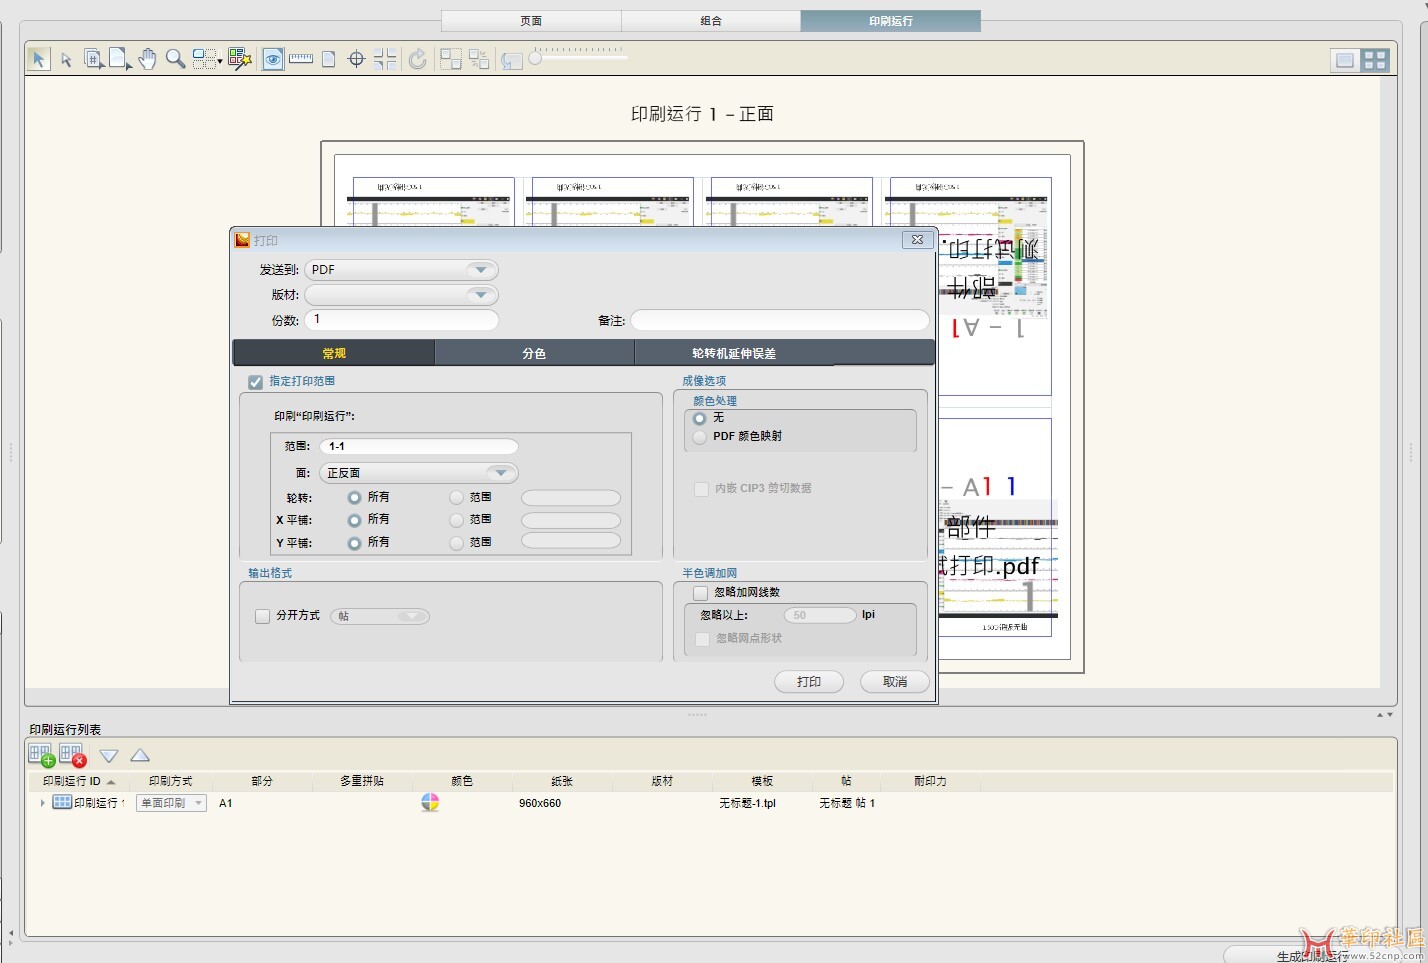Image resolution: width=1428 pixels, height=963 pixels.
Task: Click the circular rotate arrow icon
Action: click(417, 59)
